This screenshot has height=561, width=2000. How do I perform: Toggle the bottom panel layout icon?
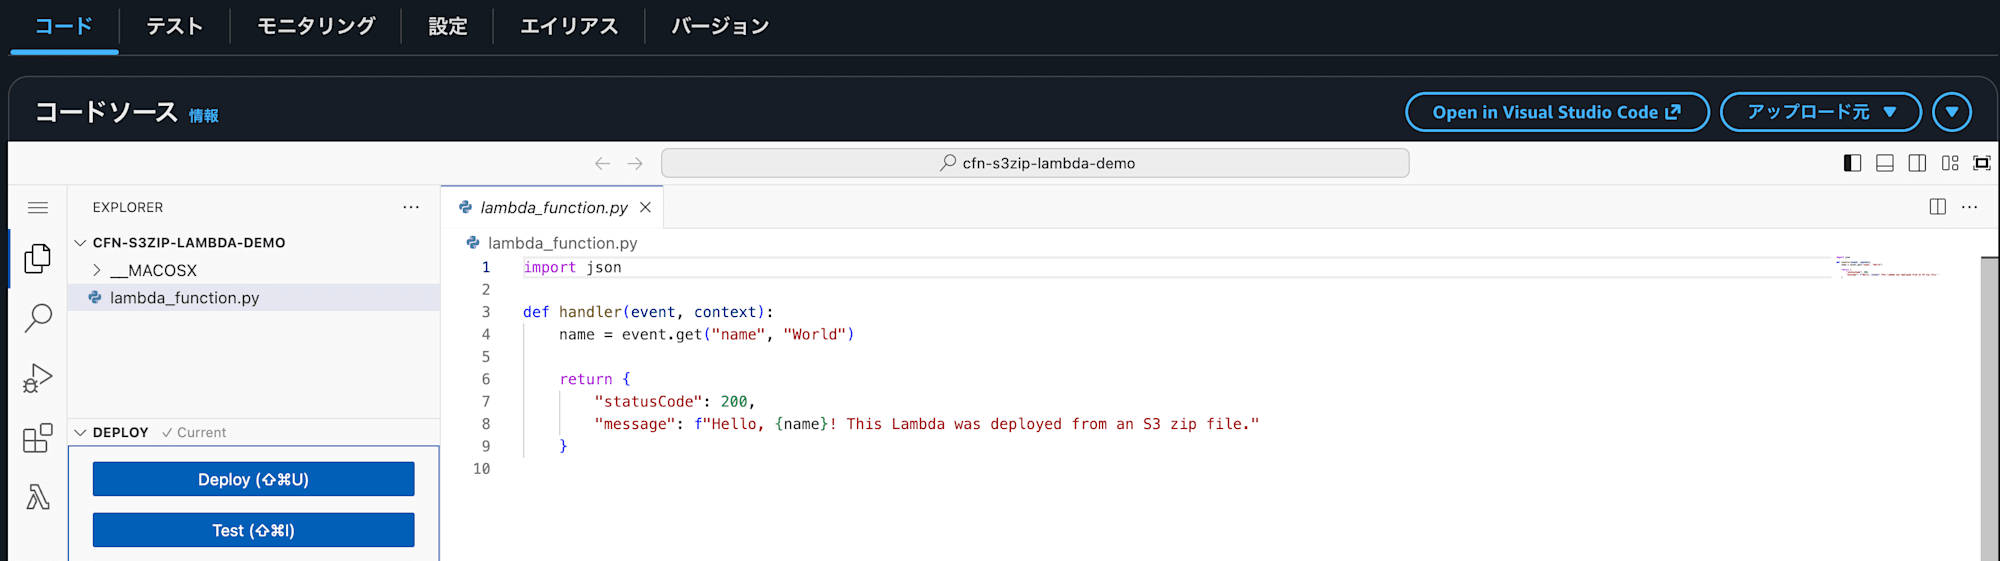pos(1885,163)
